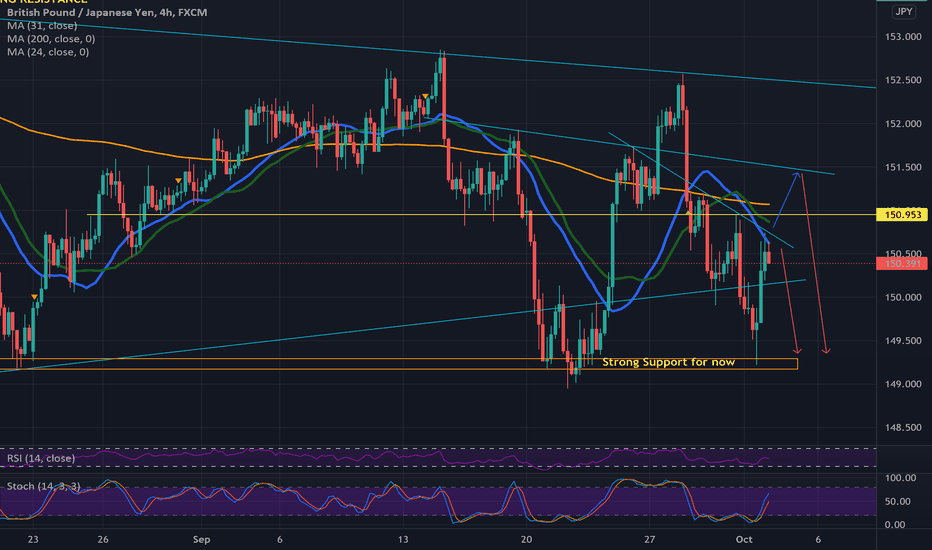Click the 20 date label on time axis
The width and height of the screenshot is (932, 550).
point(526,539)
